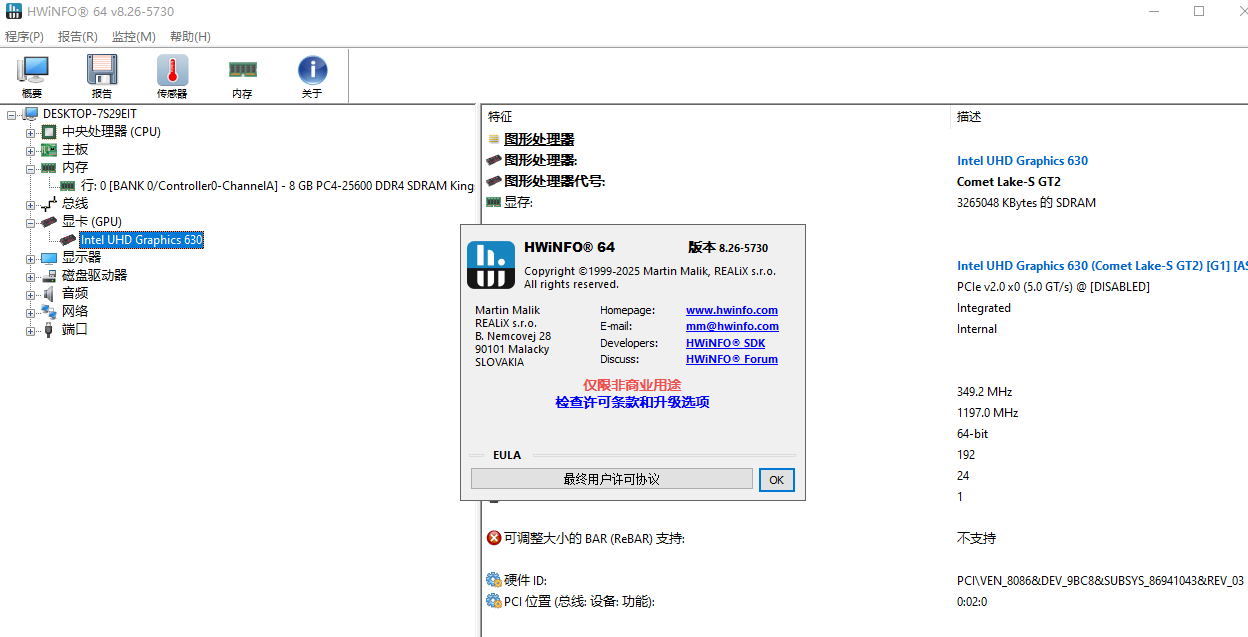Click 3265048 KBytes 的 SDRAM value

[x=1026, y=203]
